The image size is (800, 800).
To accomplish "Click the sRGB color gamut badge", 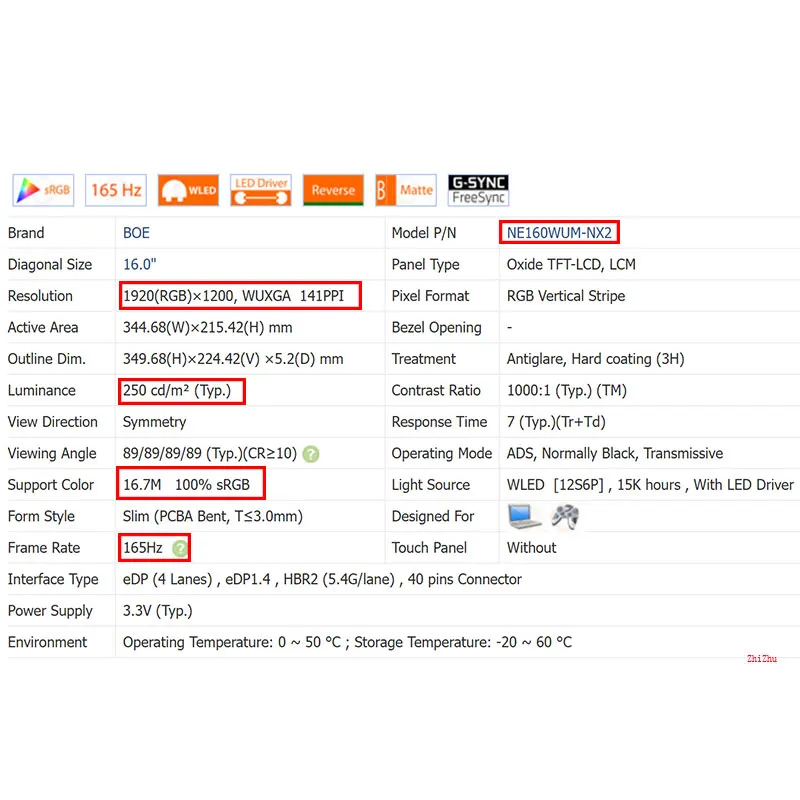I will pos(43,190).
